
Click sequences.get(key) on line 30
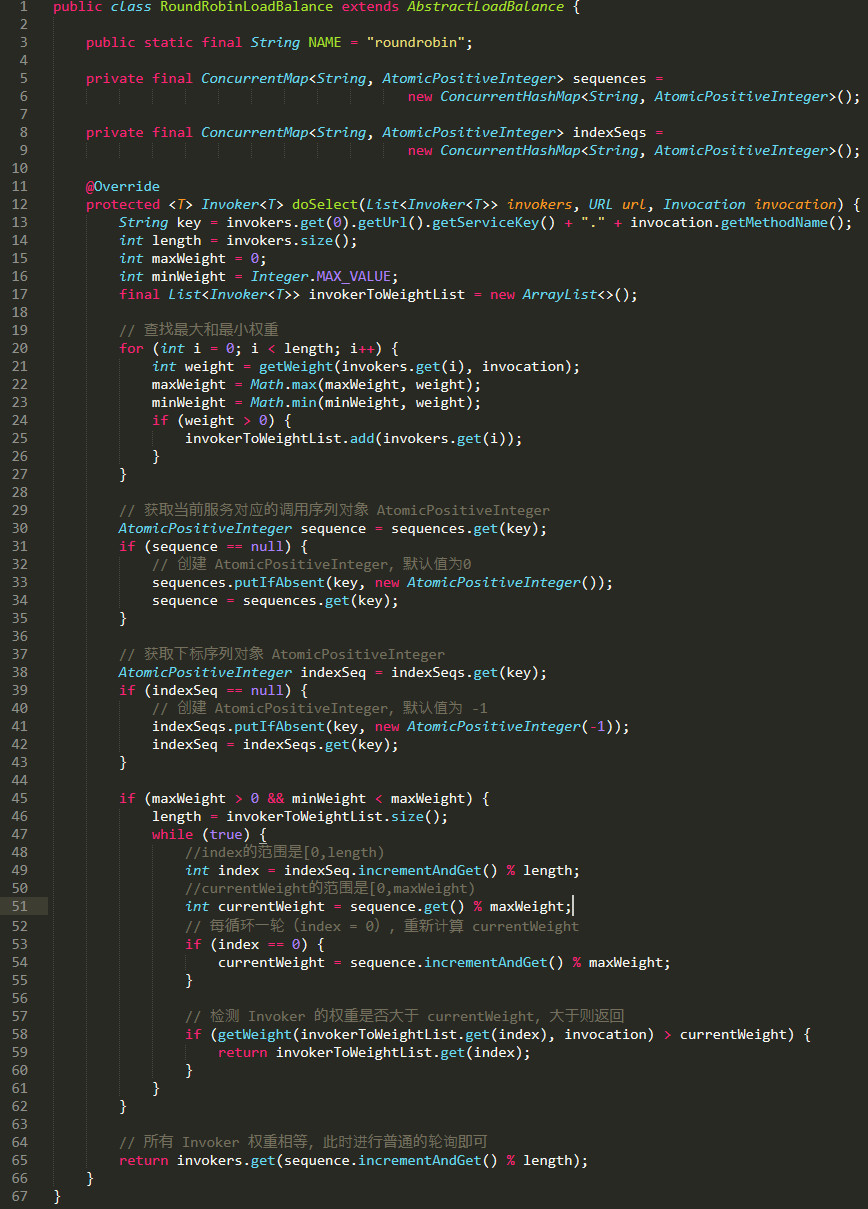pos(465,529)
